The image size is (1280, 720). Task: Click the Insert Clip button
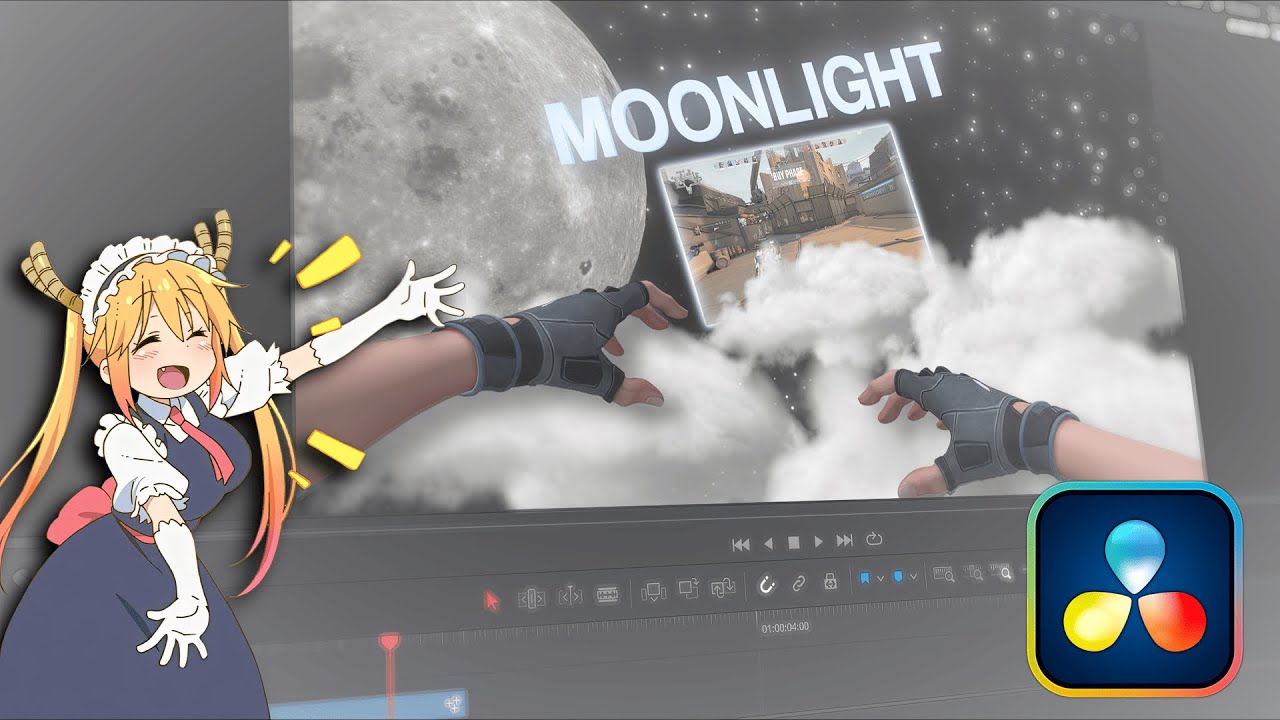point(653,591)
